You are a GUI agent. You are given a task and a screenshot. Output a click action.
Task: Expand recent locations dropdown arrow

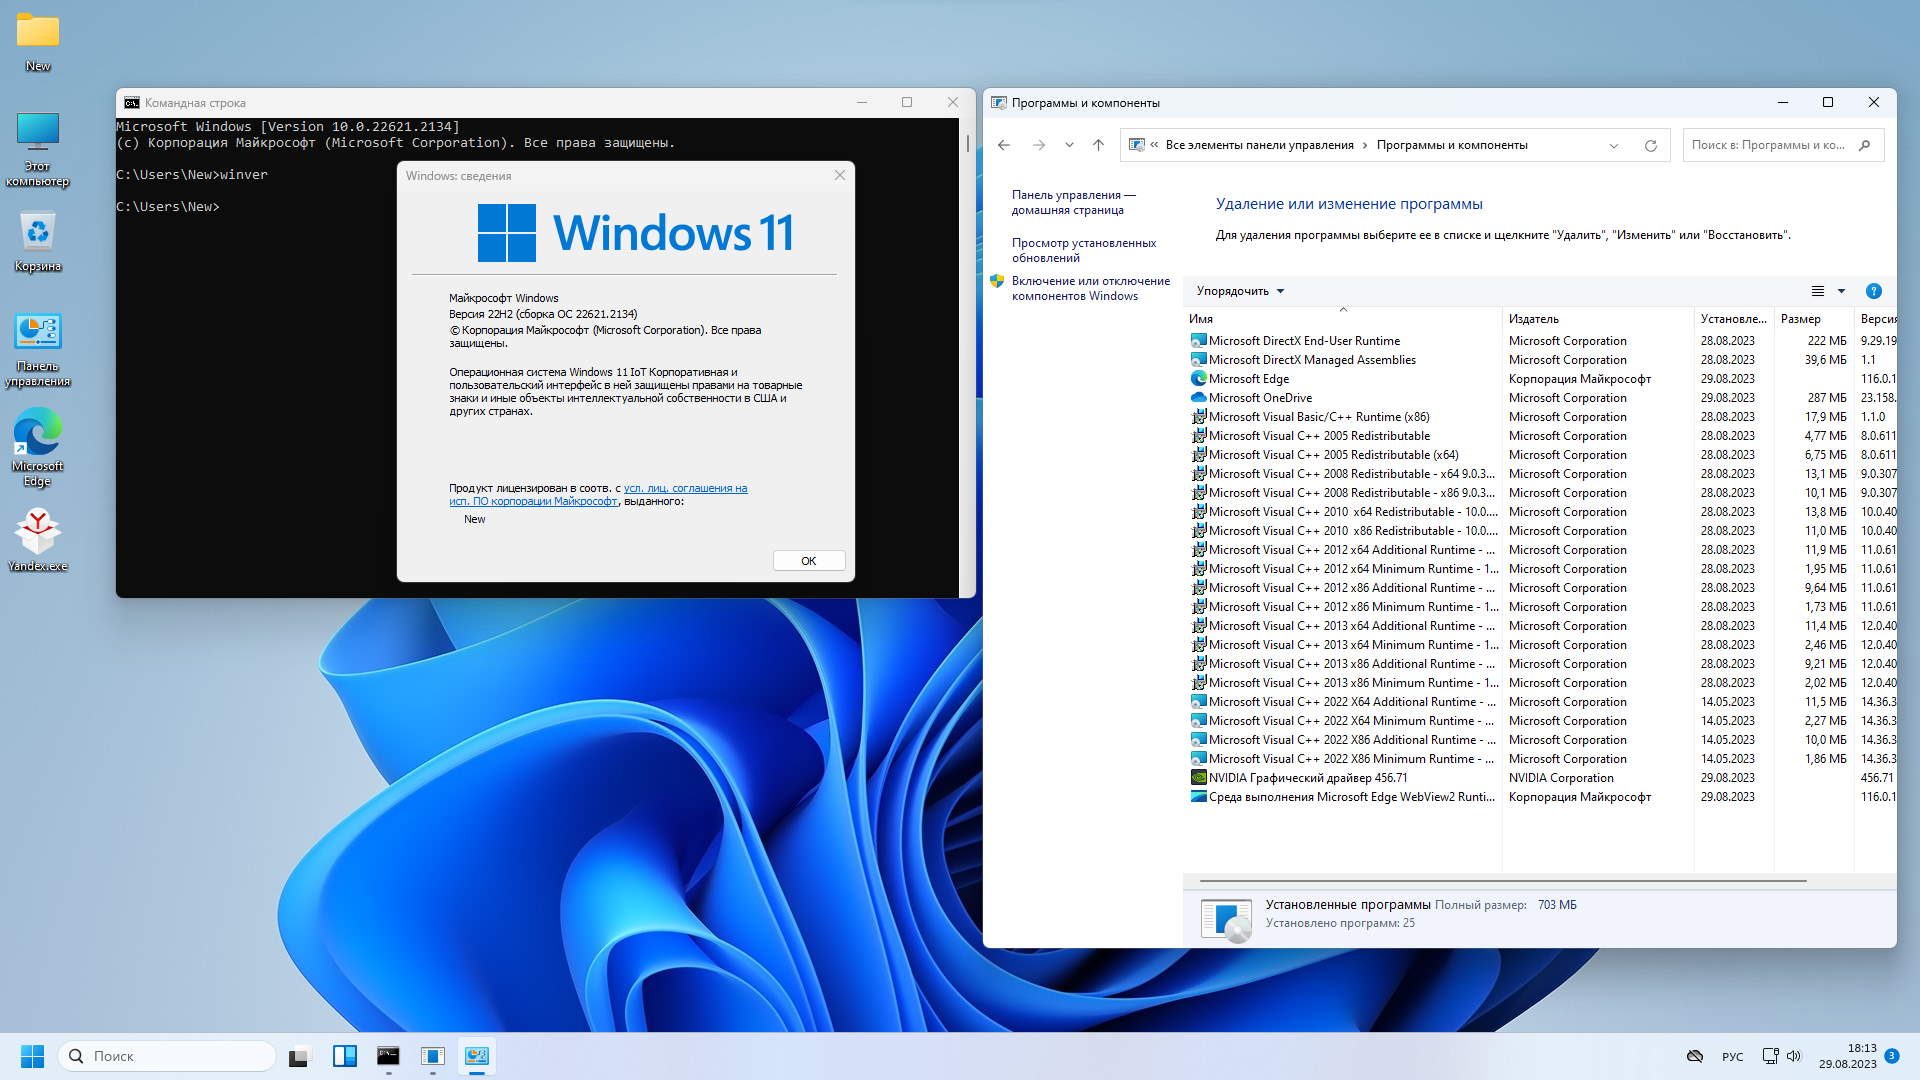click(1069, 145)
